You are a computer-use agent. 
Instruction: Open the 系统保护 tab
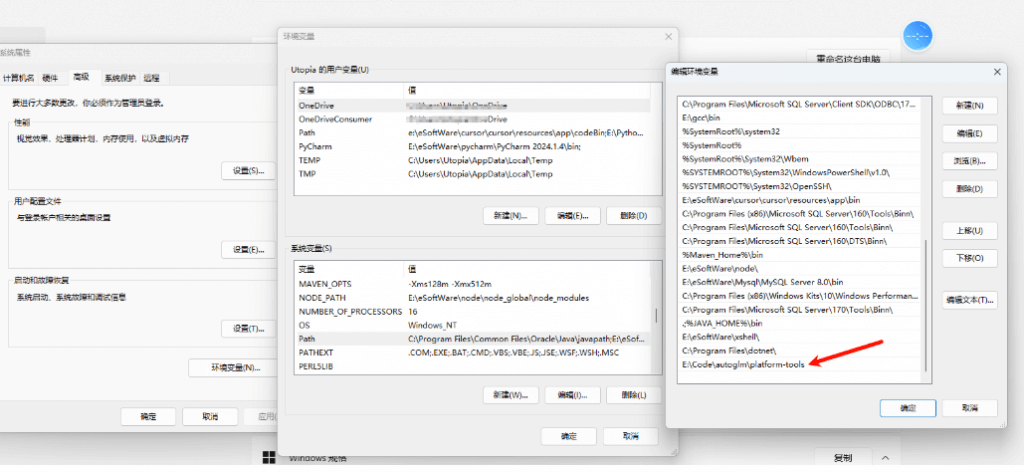click(120, 77)
